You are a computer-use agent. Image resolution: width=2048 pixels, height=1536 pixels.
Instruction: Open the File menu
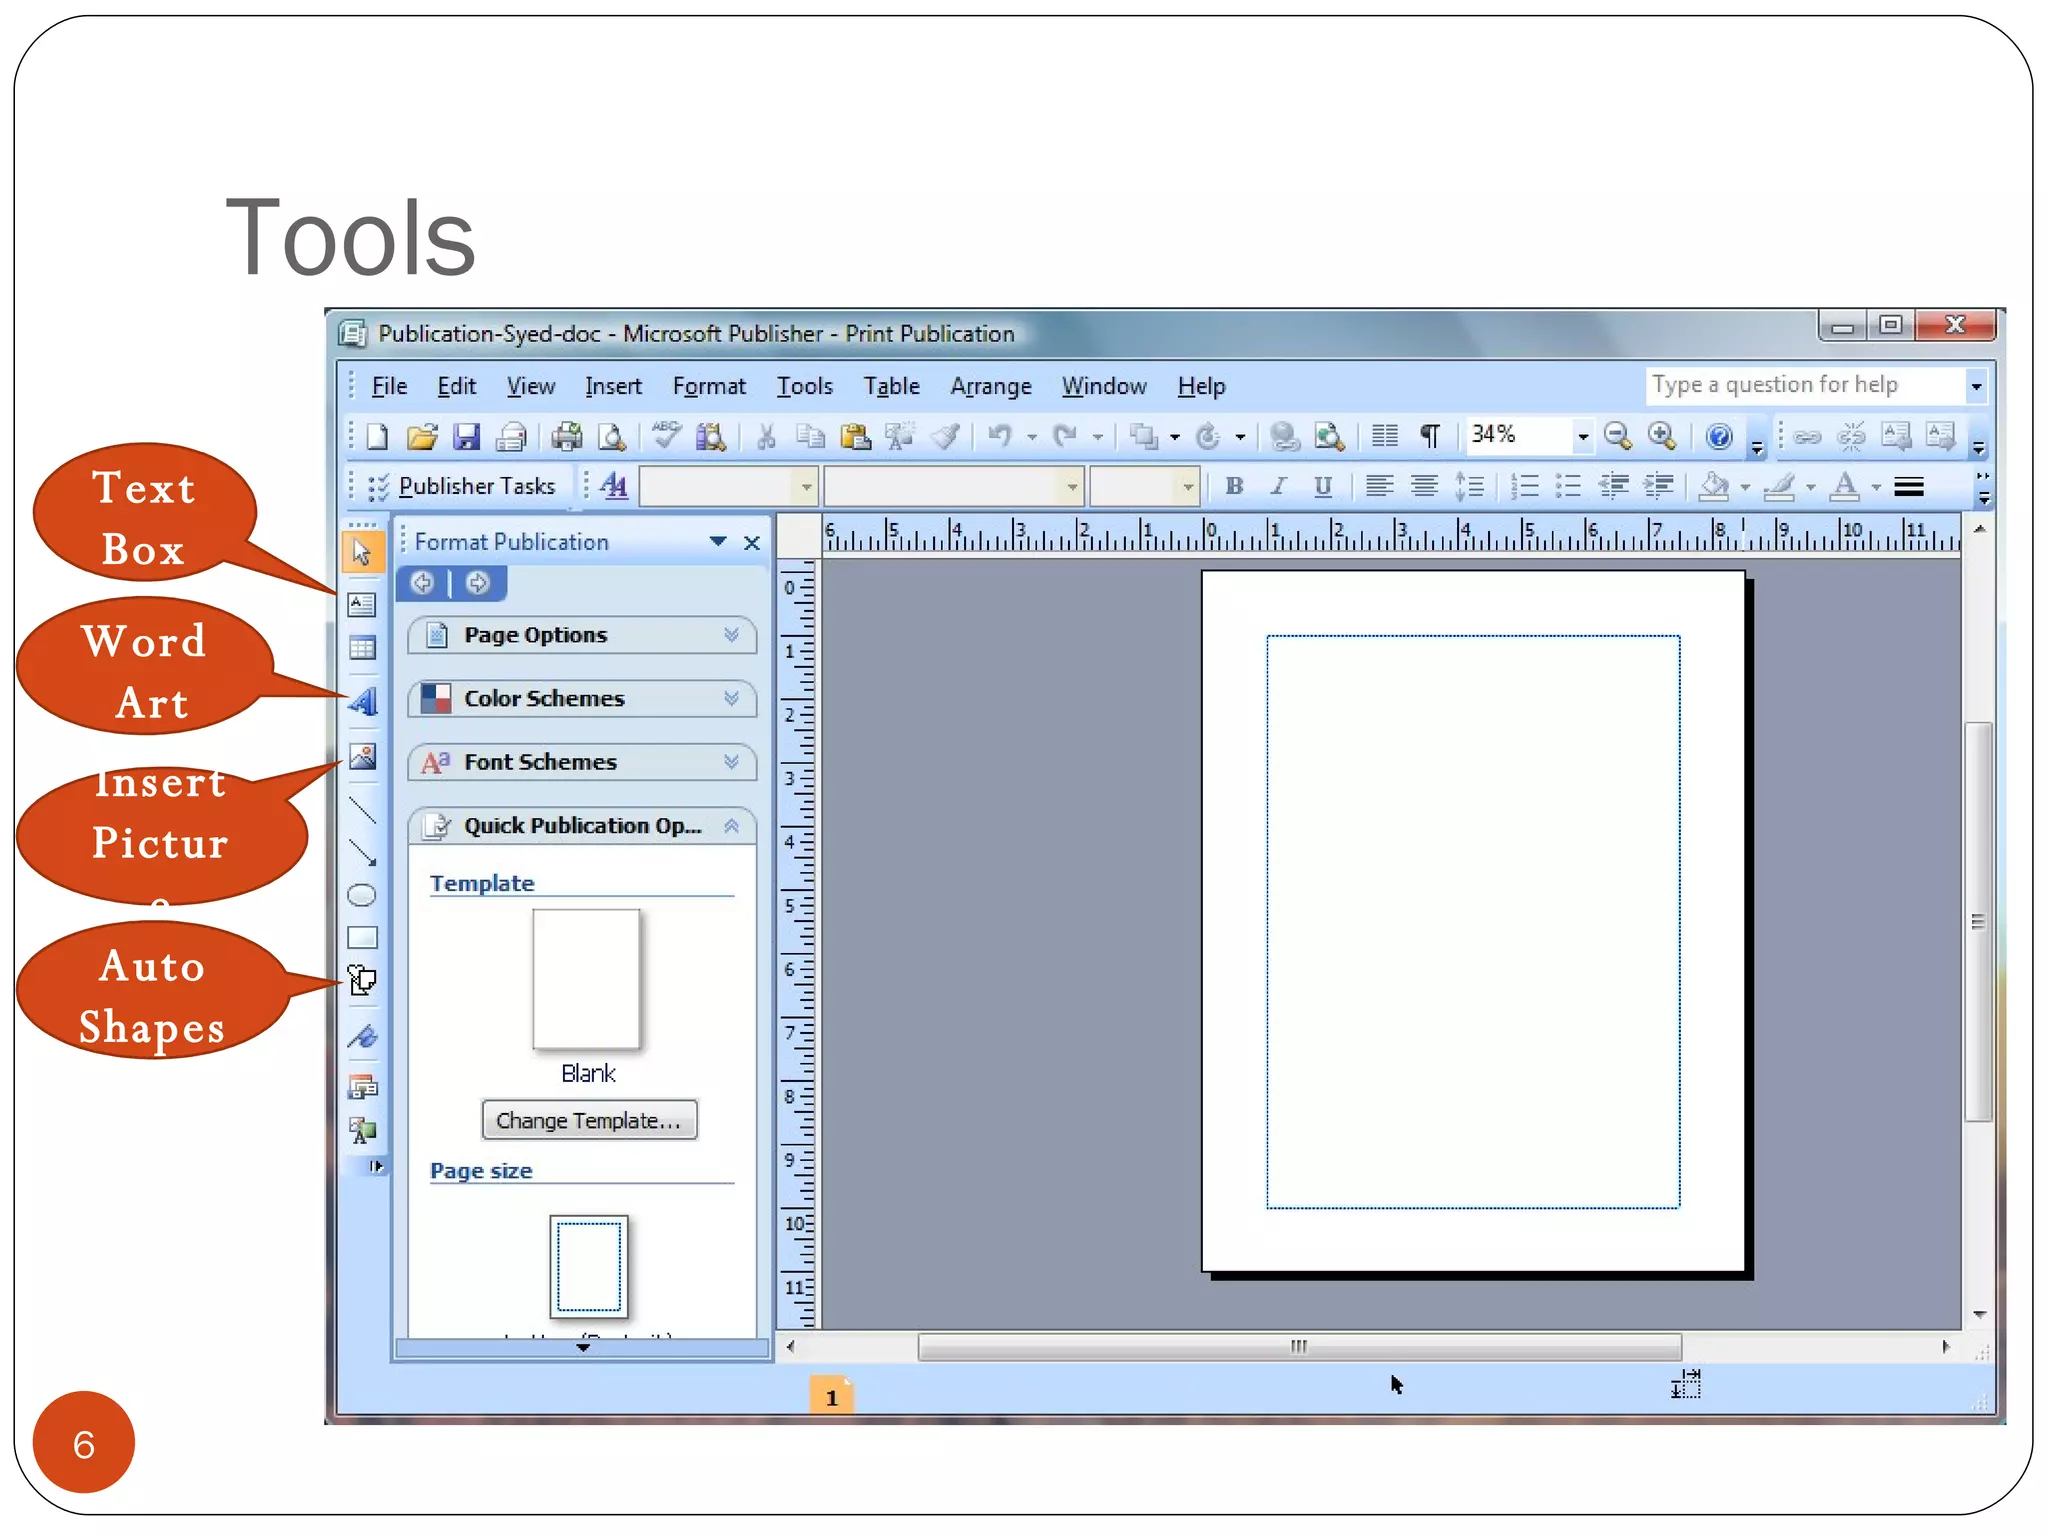click(389, 386)
